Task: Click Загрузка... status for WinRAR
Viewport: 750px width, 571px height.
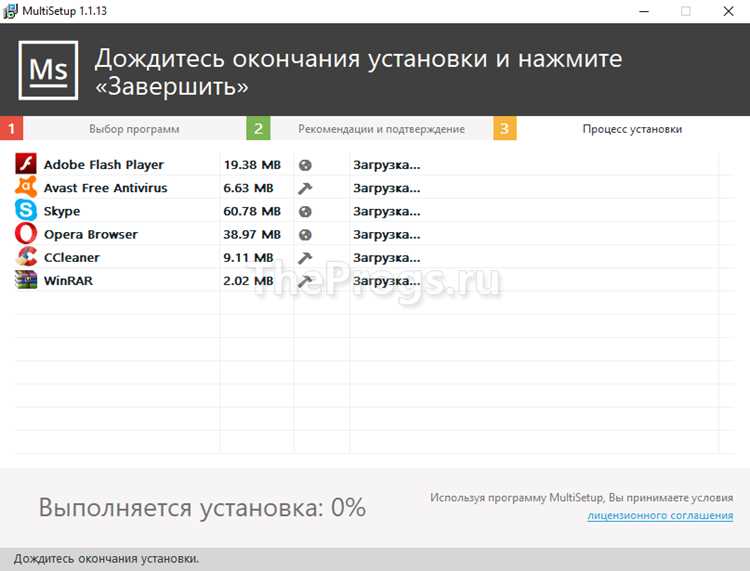Action: coord(386,281)
